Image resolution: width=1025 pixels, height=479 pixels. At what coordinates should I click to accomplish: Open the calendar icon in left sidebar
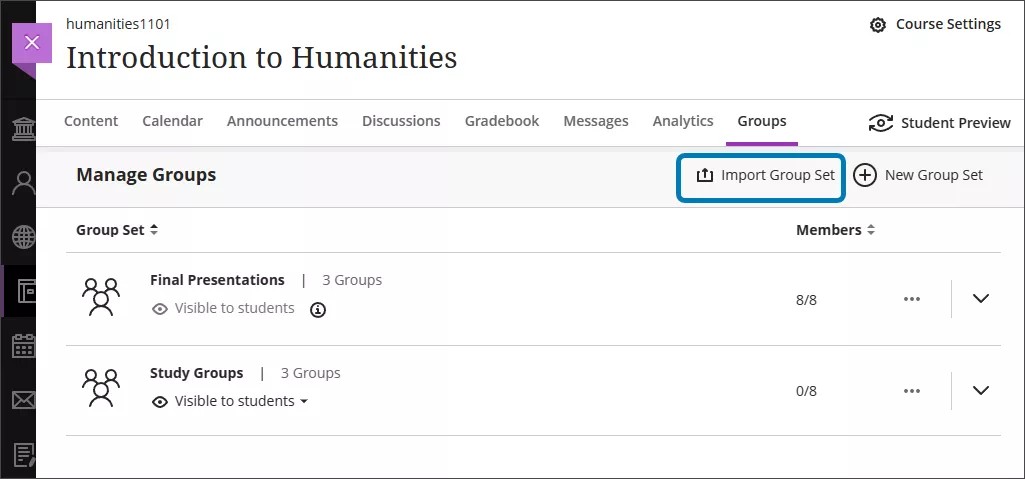click(x=22, y=347)
